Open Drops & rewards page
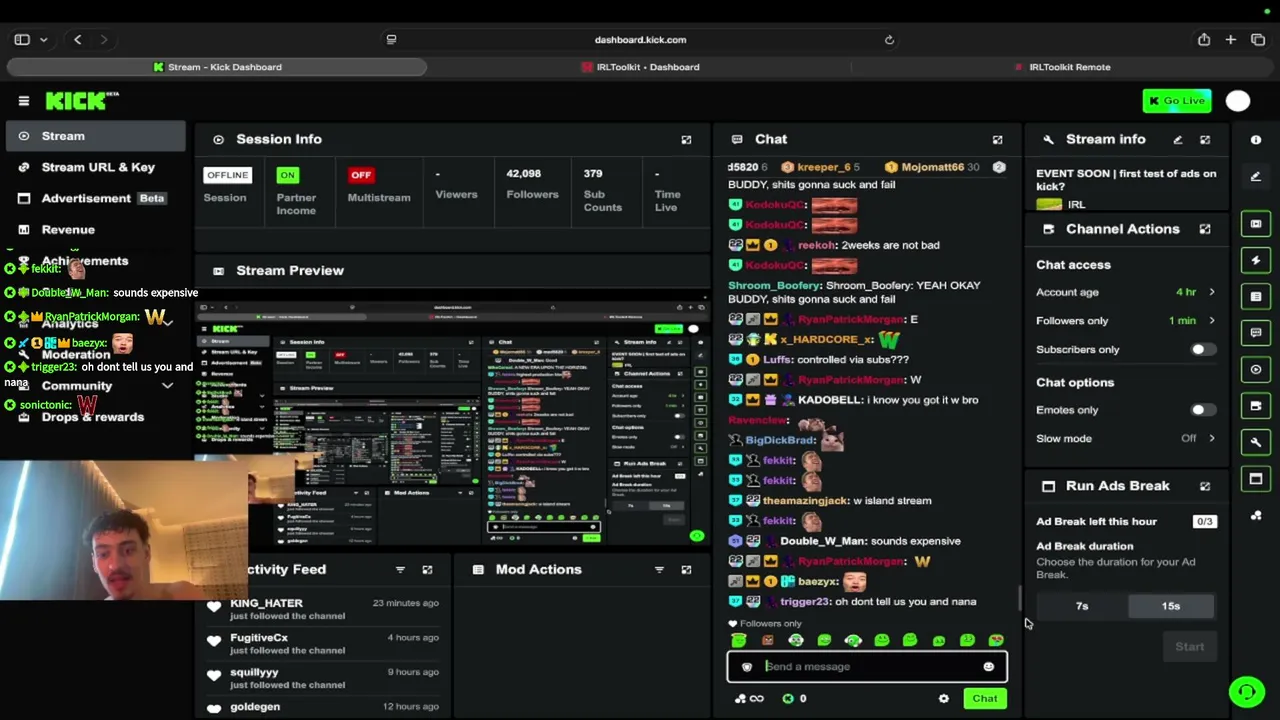1280x720 pixels. click(95, 417)
